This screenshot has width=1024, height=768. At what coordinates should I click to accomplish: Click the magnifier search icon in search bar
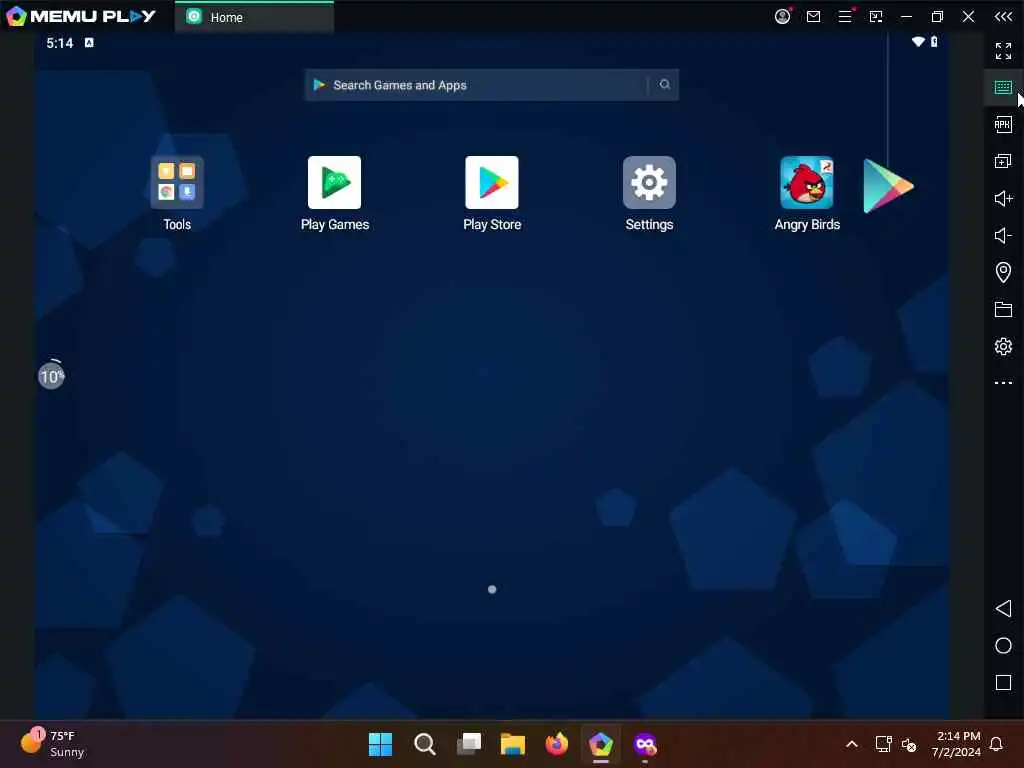point(664,84)
